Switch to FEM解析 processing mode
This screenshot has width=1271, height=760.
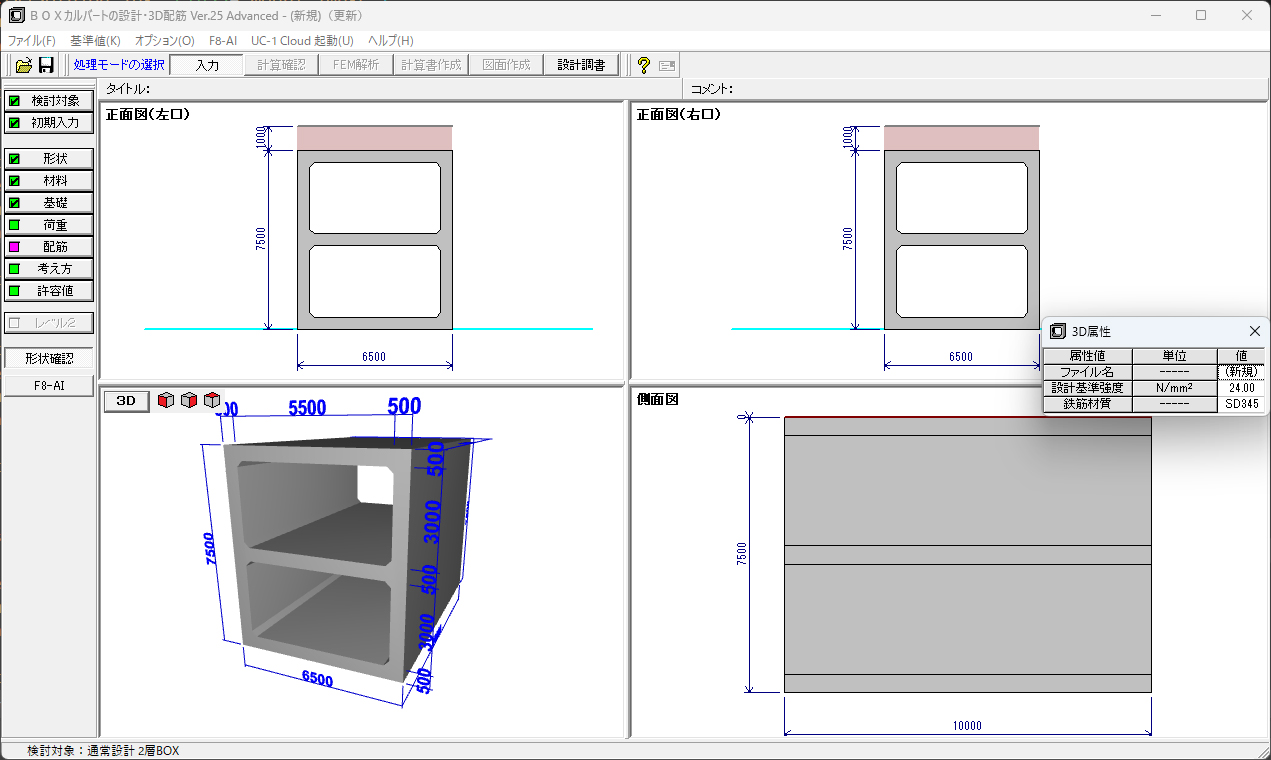pyautogui.click(x=355, y=65)
